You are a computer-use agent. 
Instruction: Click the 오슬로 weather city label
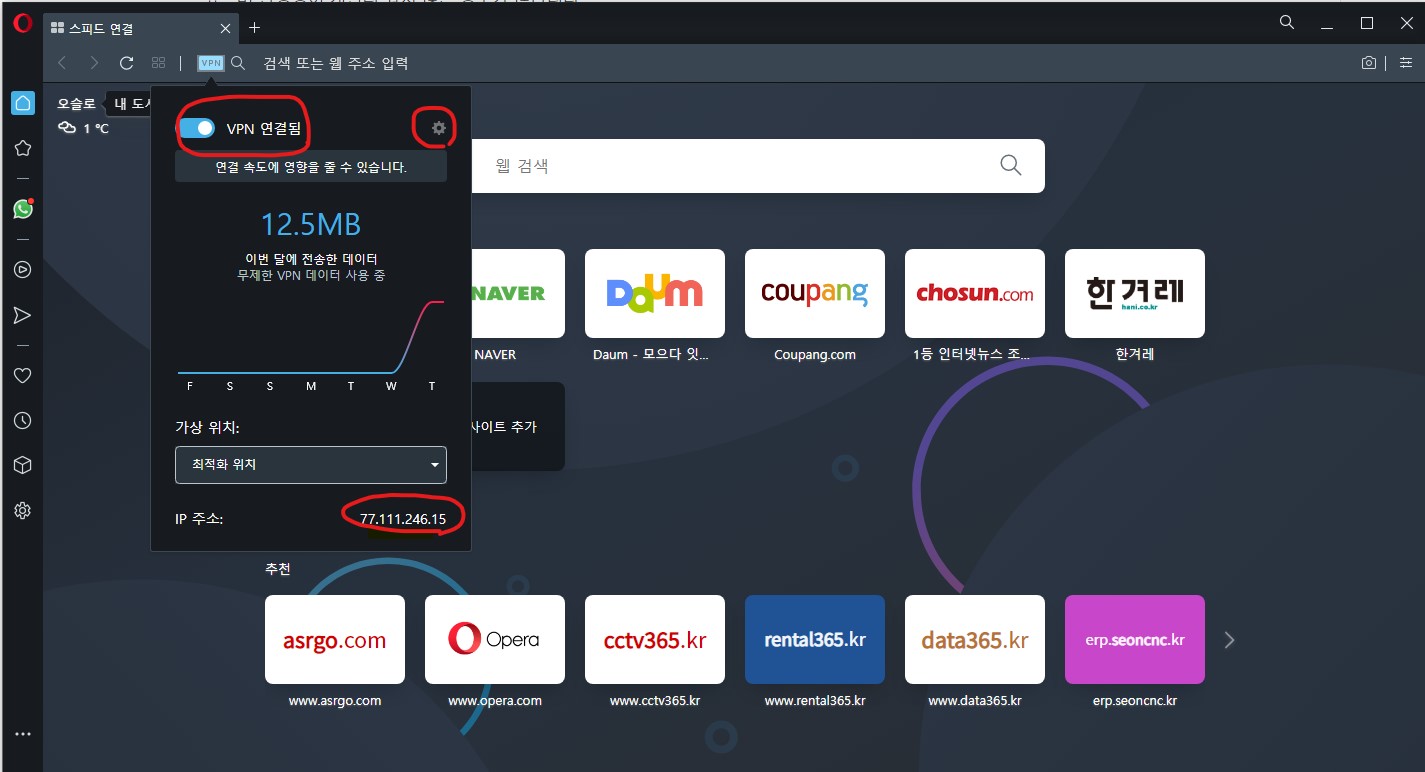pyautogui.click(x=76, y=103)
